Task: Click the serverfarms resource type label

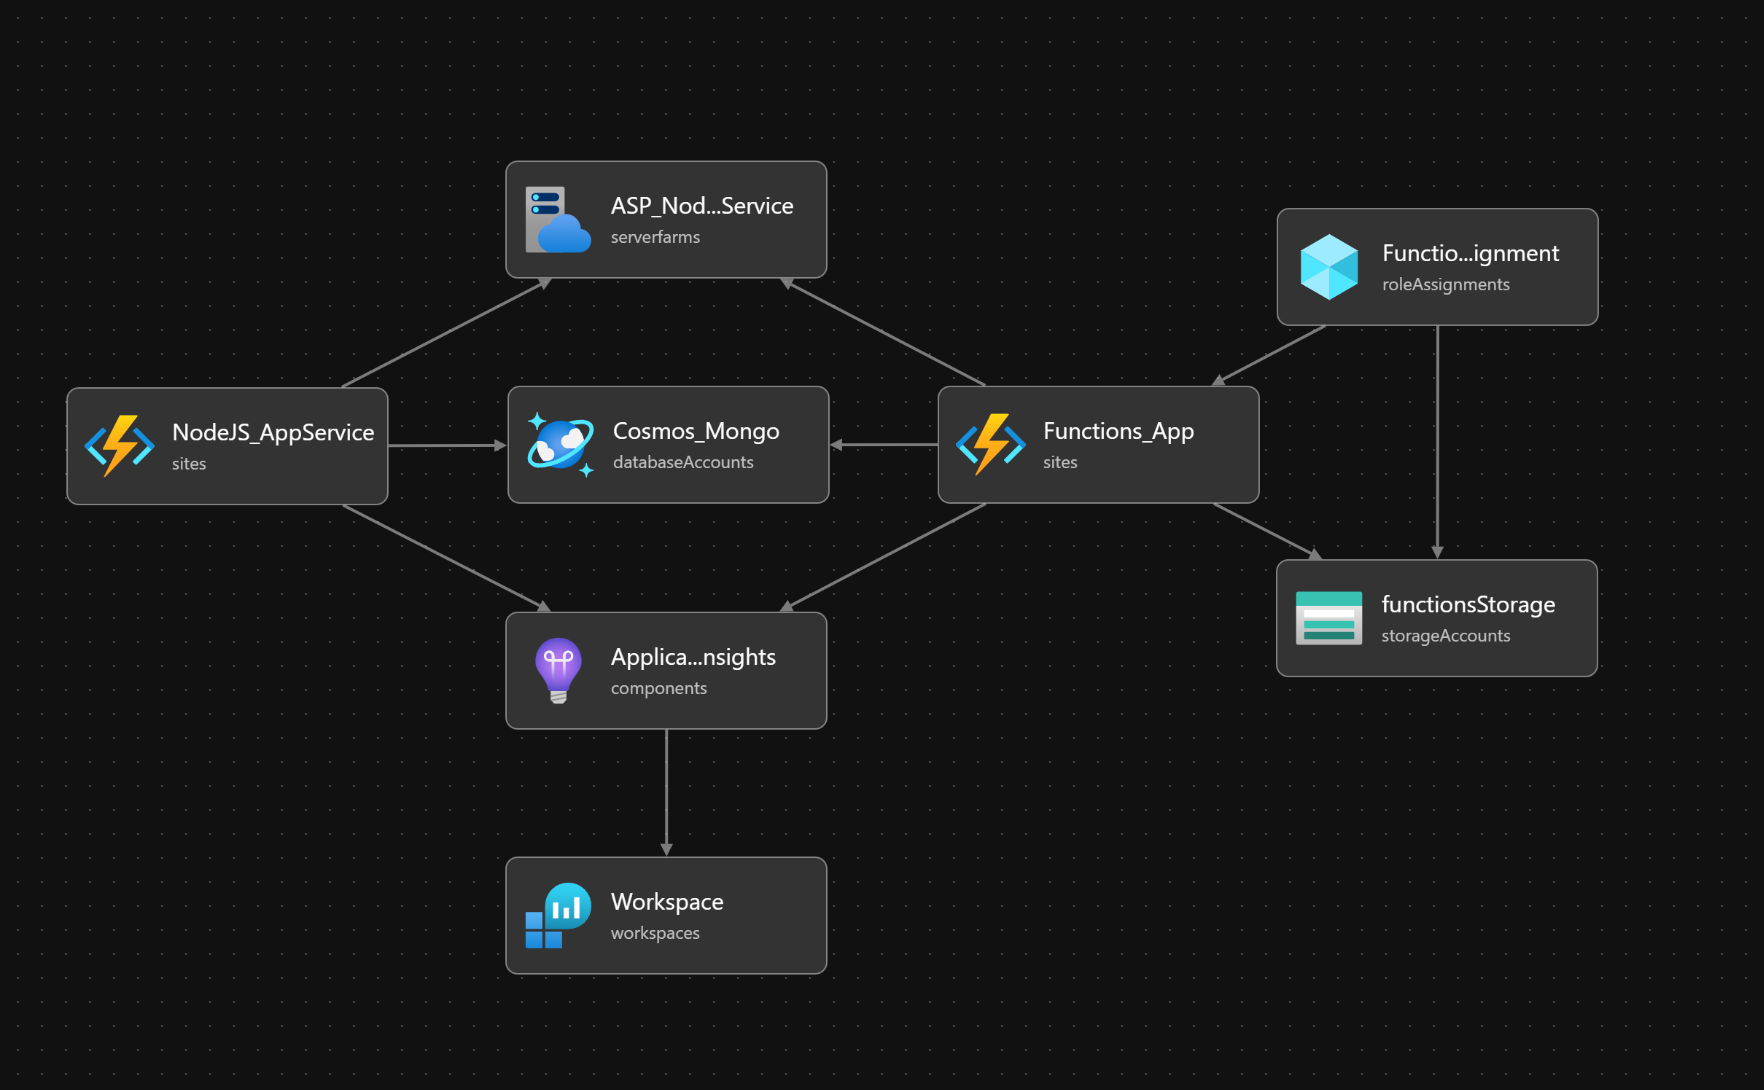Action: (655, 237)
